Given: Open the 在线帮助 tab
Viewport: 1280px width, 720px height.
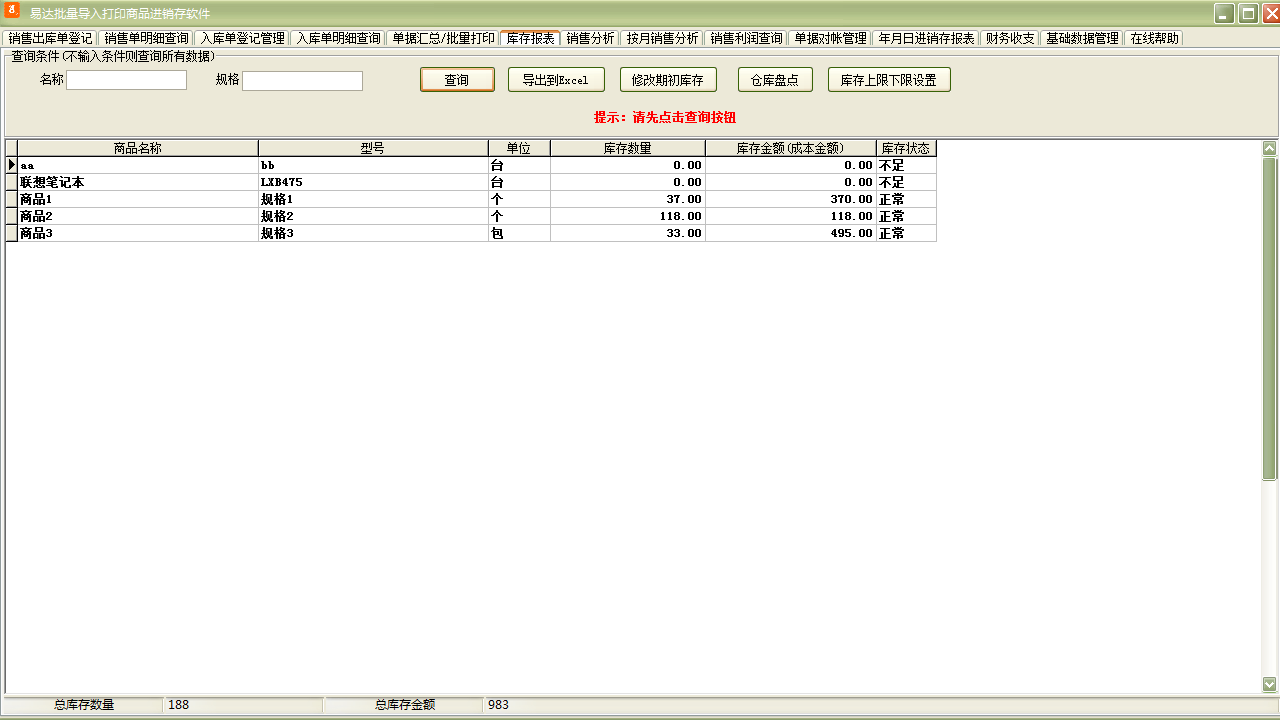Looking at the screenshot, I should 1154,39.
